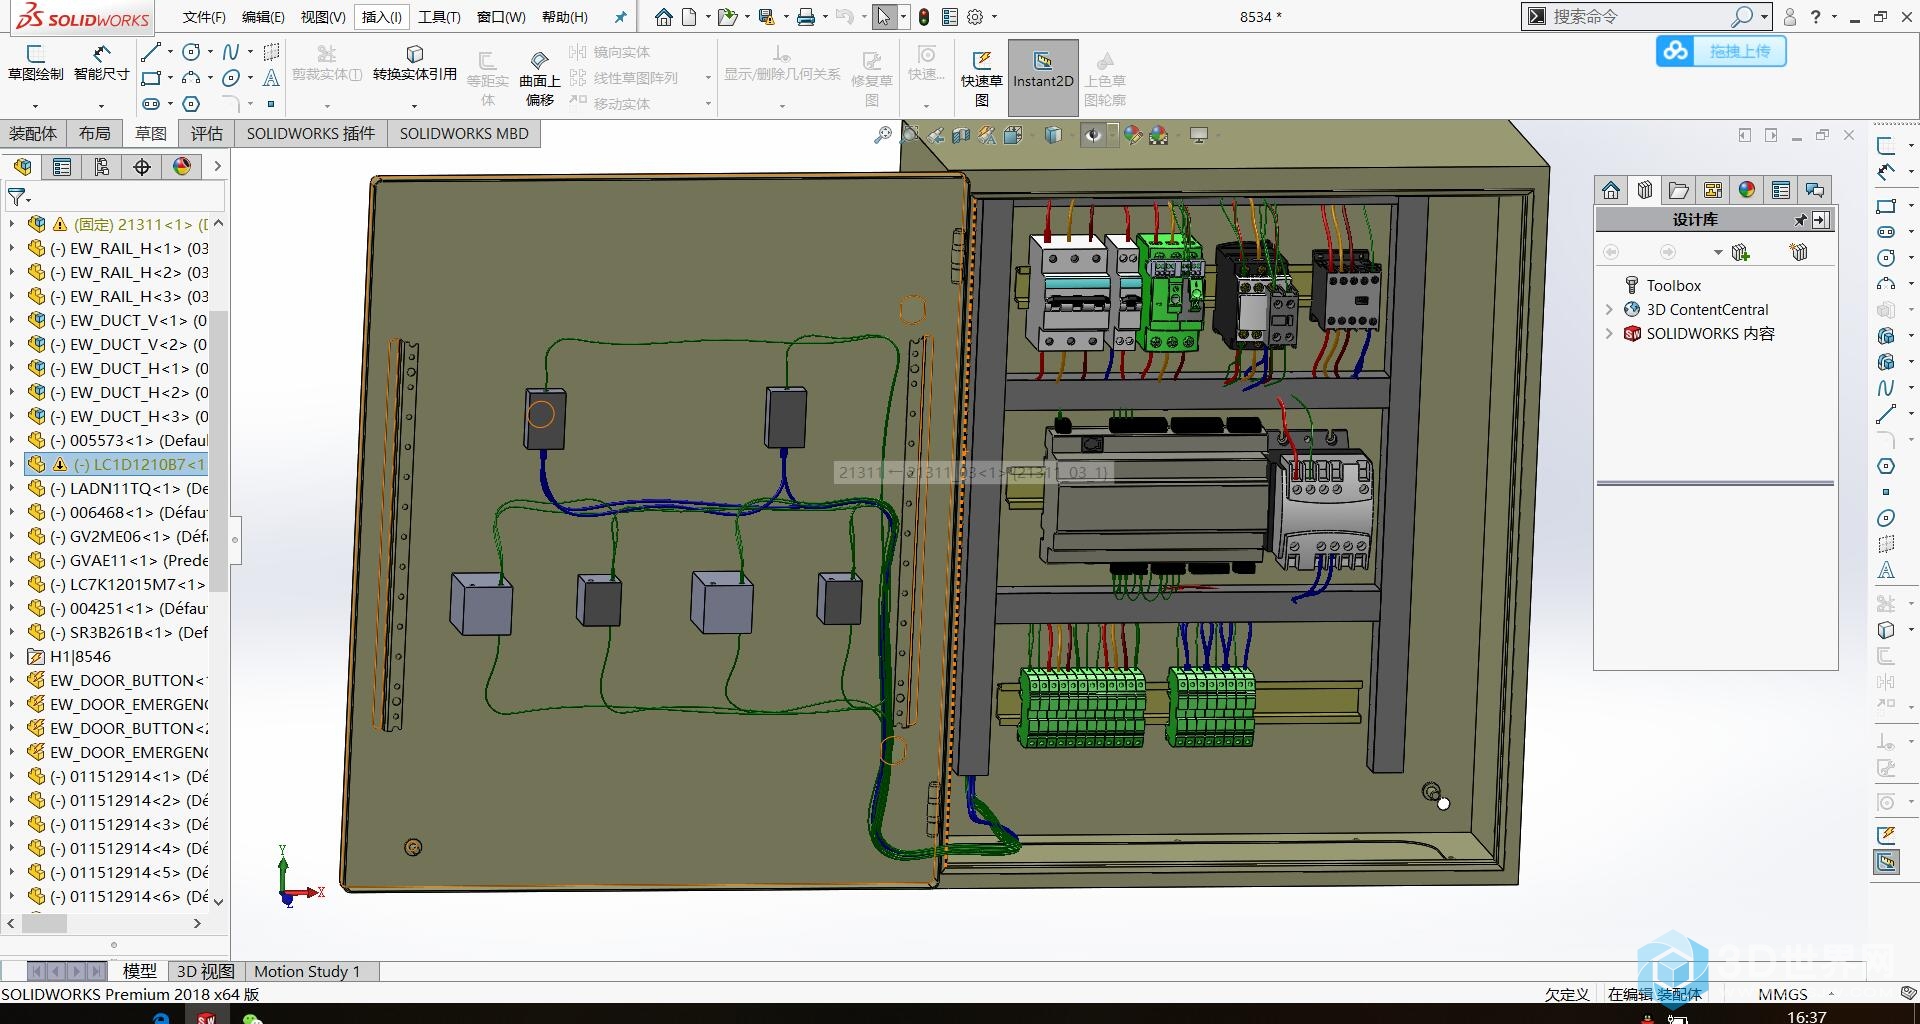Screen dimensions: 1920x1024
Task: Select the sketch Text tool
Action: pyautogui.click(x=271, y=78)
